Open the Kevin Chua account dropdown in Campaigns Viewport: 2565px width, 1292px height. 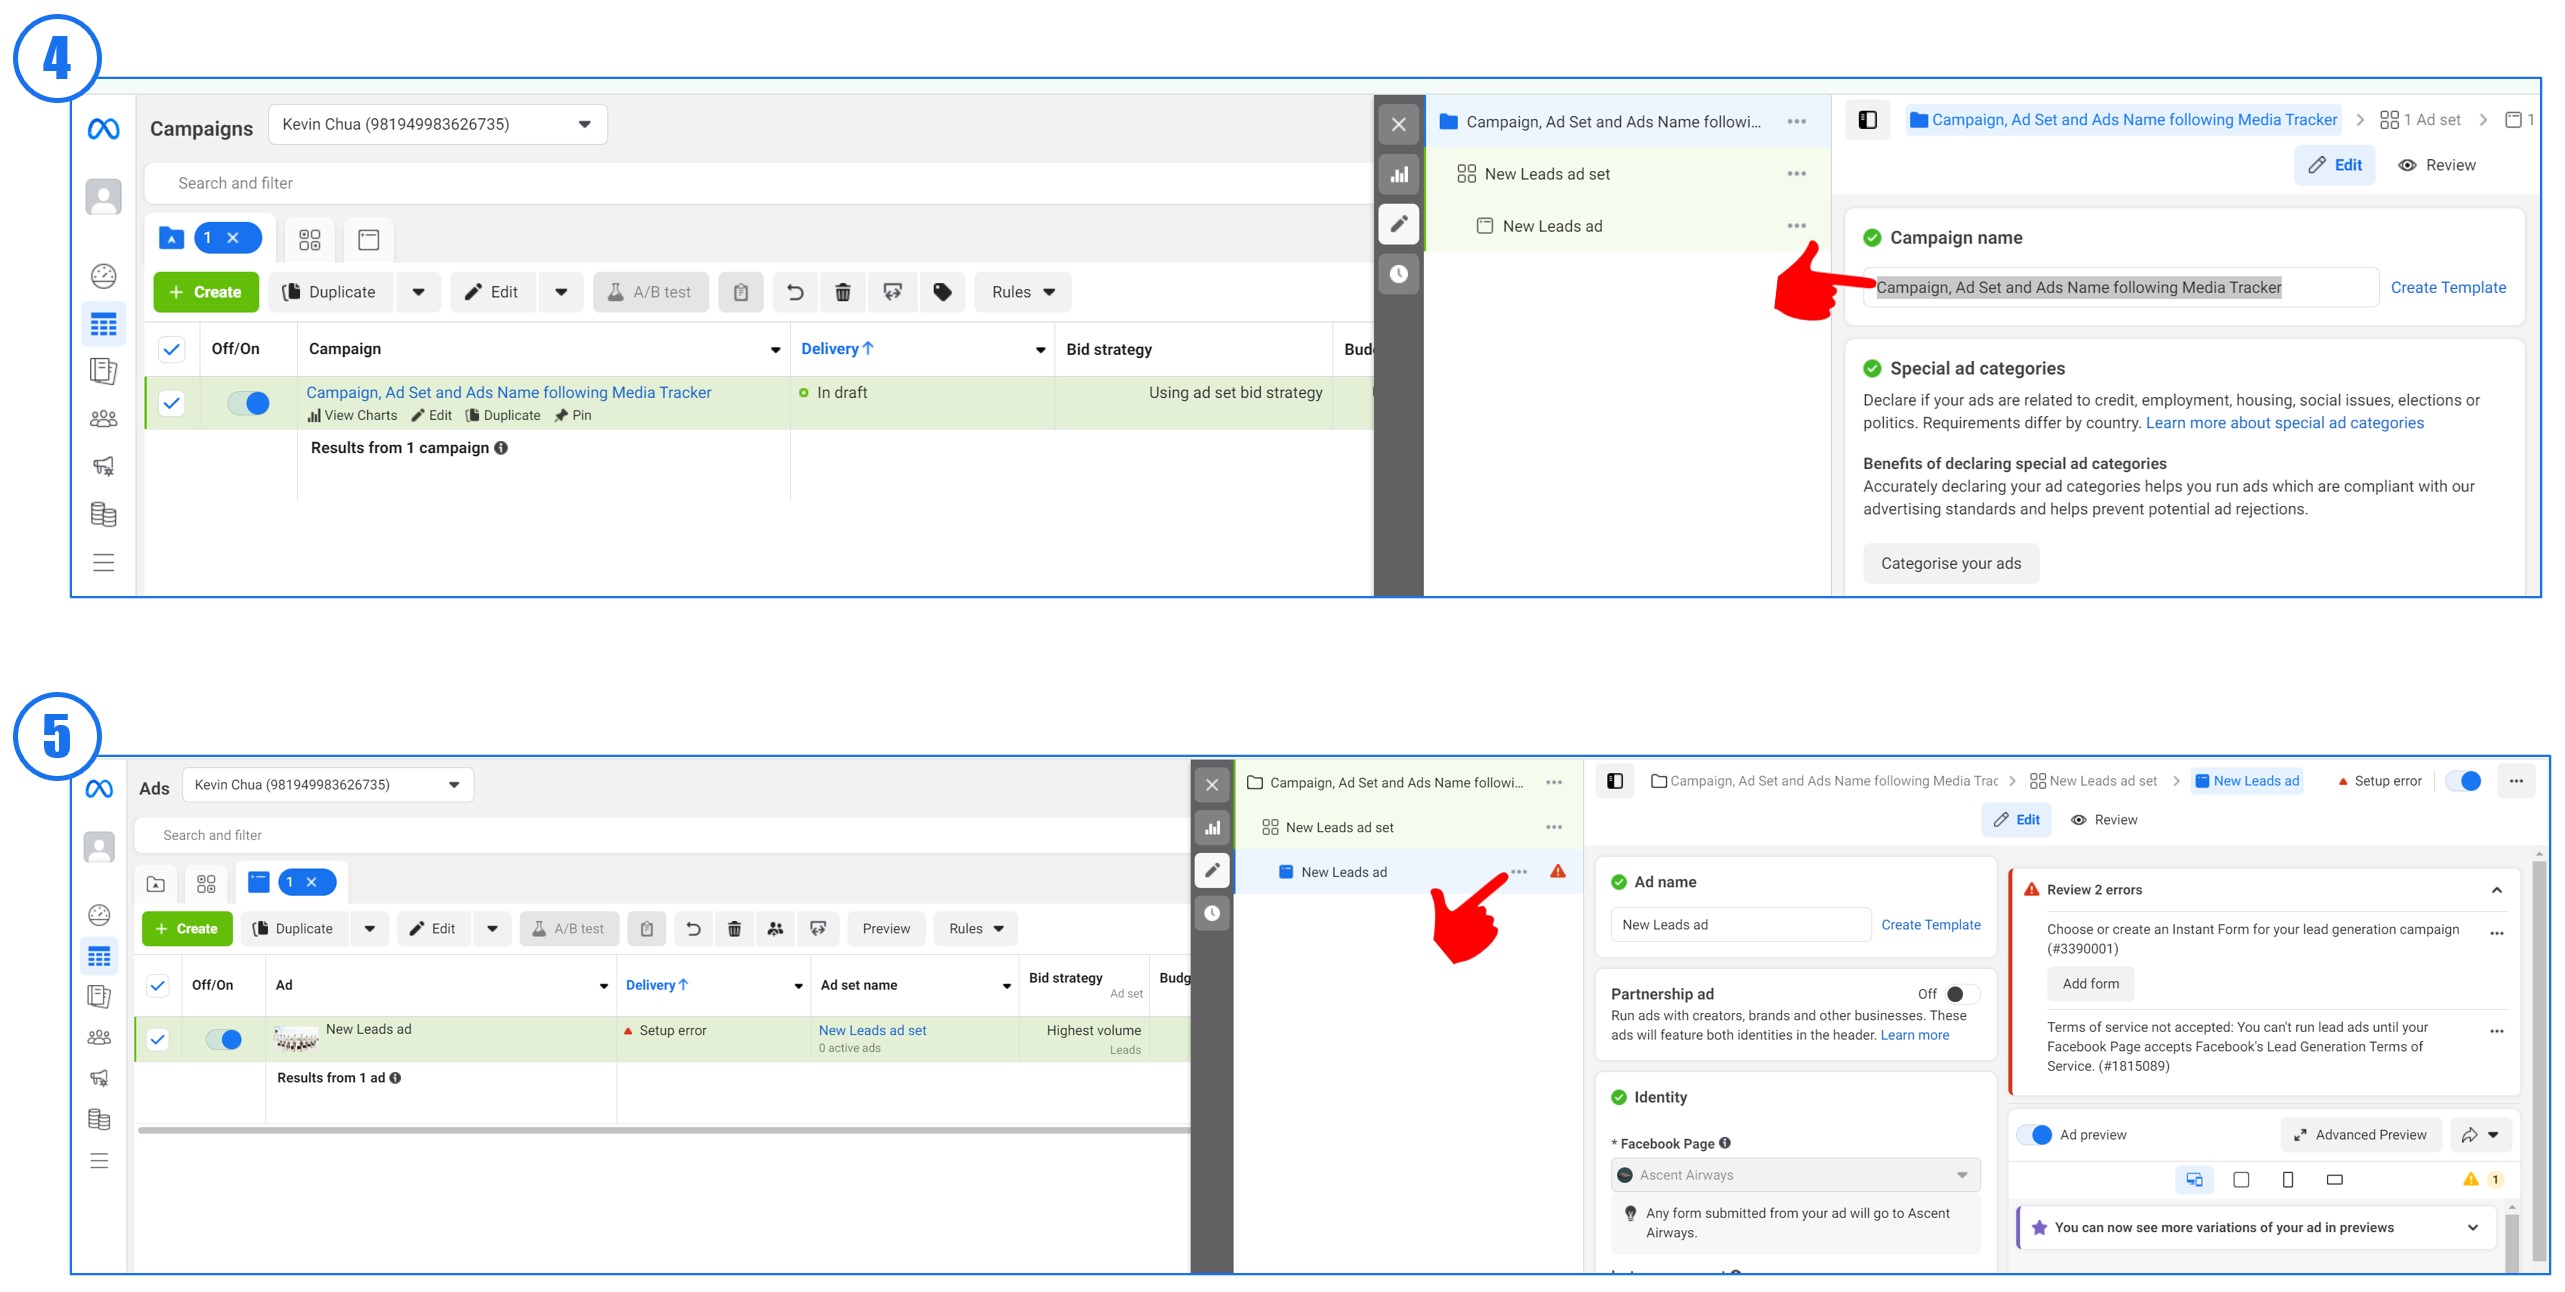(437, 124)
